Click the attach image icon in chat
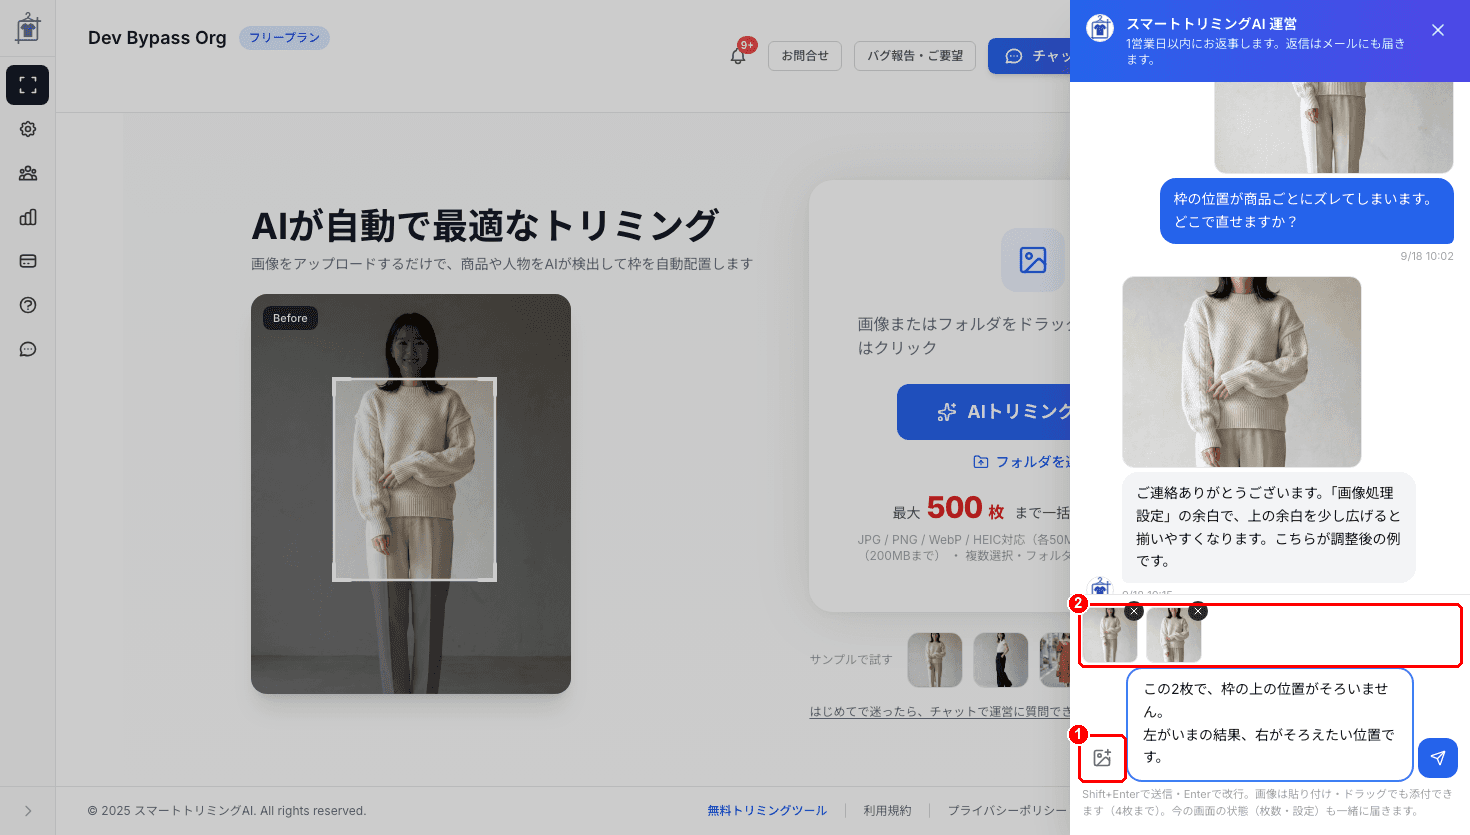The width and height of the screenshot is (1470, 835). pos(1103,758)
